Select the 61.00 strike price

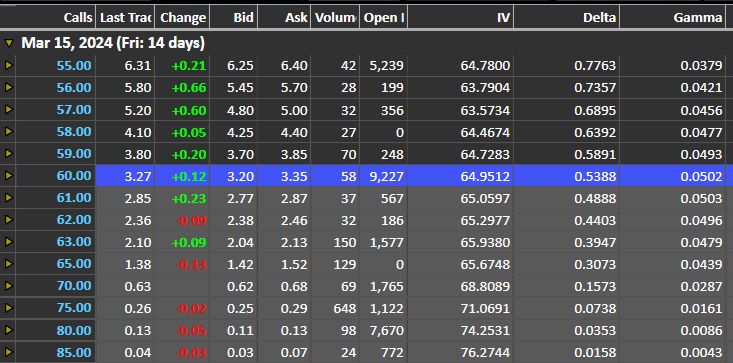click(x=74, y=198)
